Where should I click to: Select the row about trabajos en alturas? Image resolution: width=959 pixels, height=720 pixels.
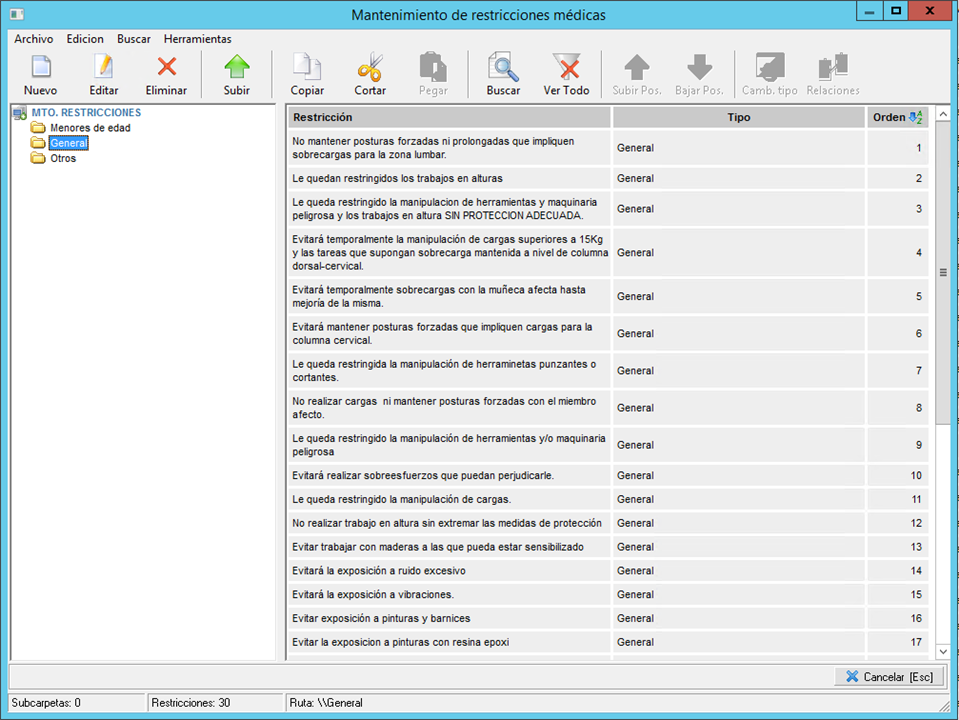449,179
